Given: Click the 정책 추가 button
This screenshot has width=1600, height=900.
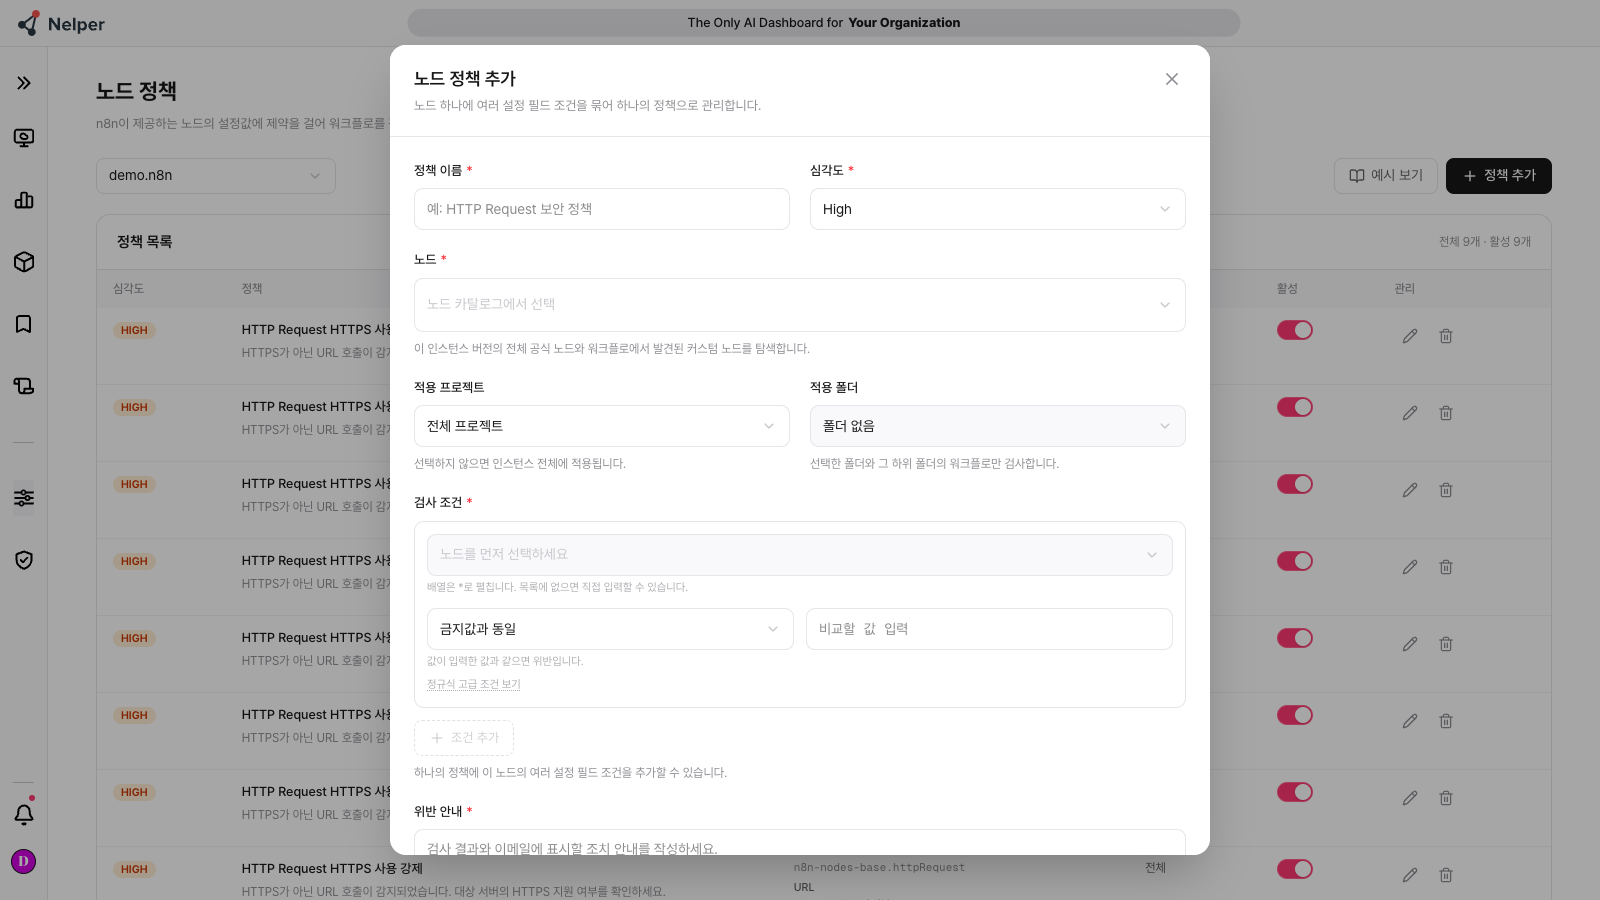Looking at the screenshot, I should [x=1499, y=176].
